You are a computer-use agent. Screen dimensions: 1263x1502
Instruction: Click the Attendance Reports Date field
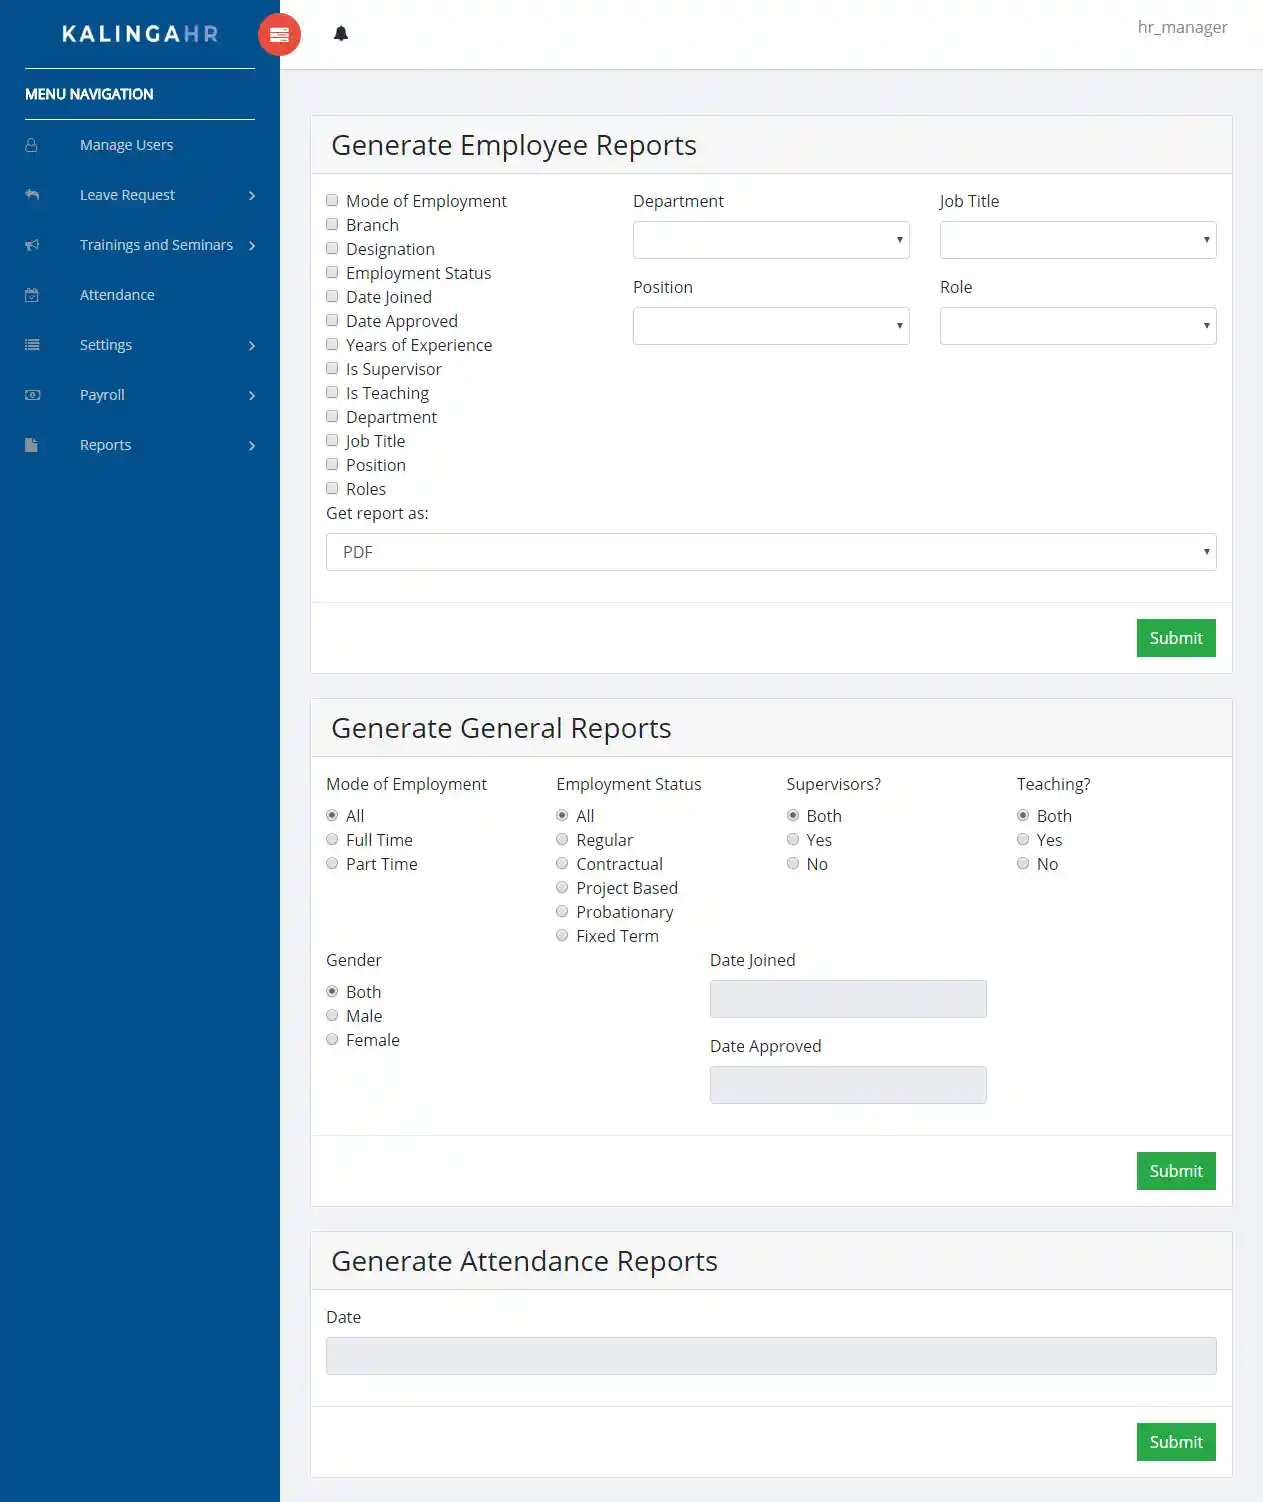[x=771, y=1356]
